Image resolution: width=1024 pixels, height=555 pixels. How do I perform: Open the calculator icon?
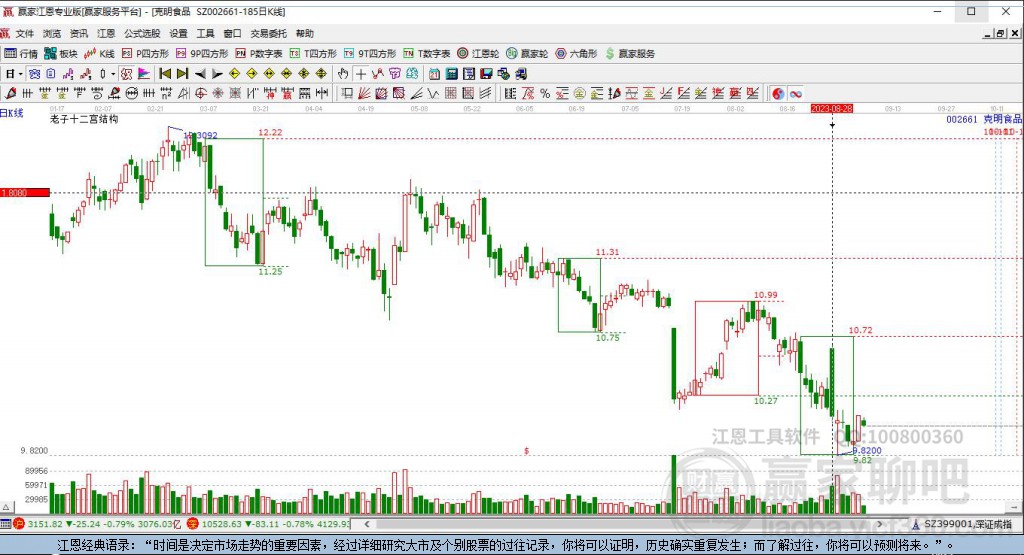coord(451,74)
